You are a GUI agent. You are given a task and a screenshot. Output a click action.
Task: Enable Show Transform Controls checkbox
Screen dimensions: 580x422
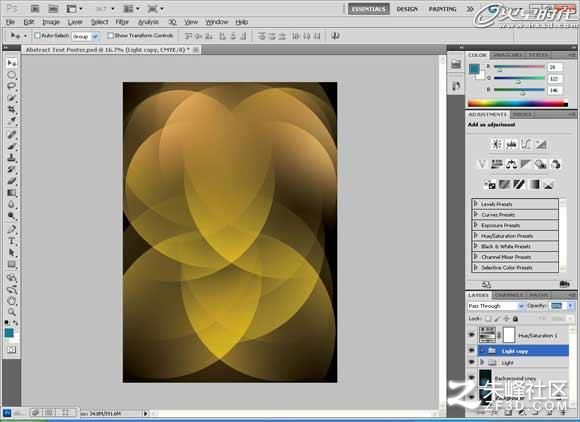pos(110,36)
